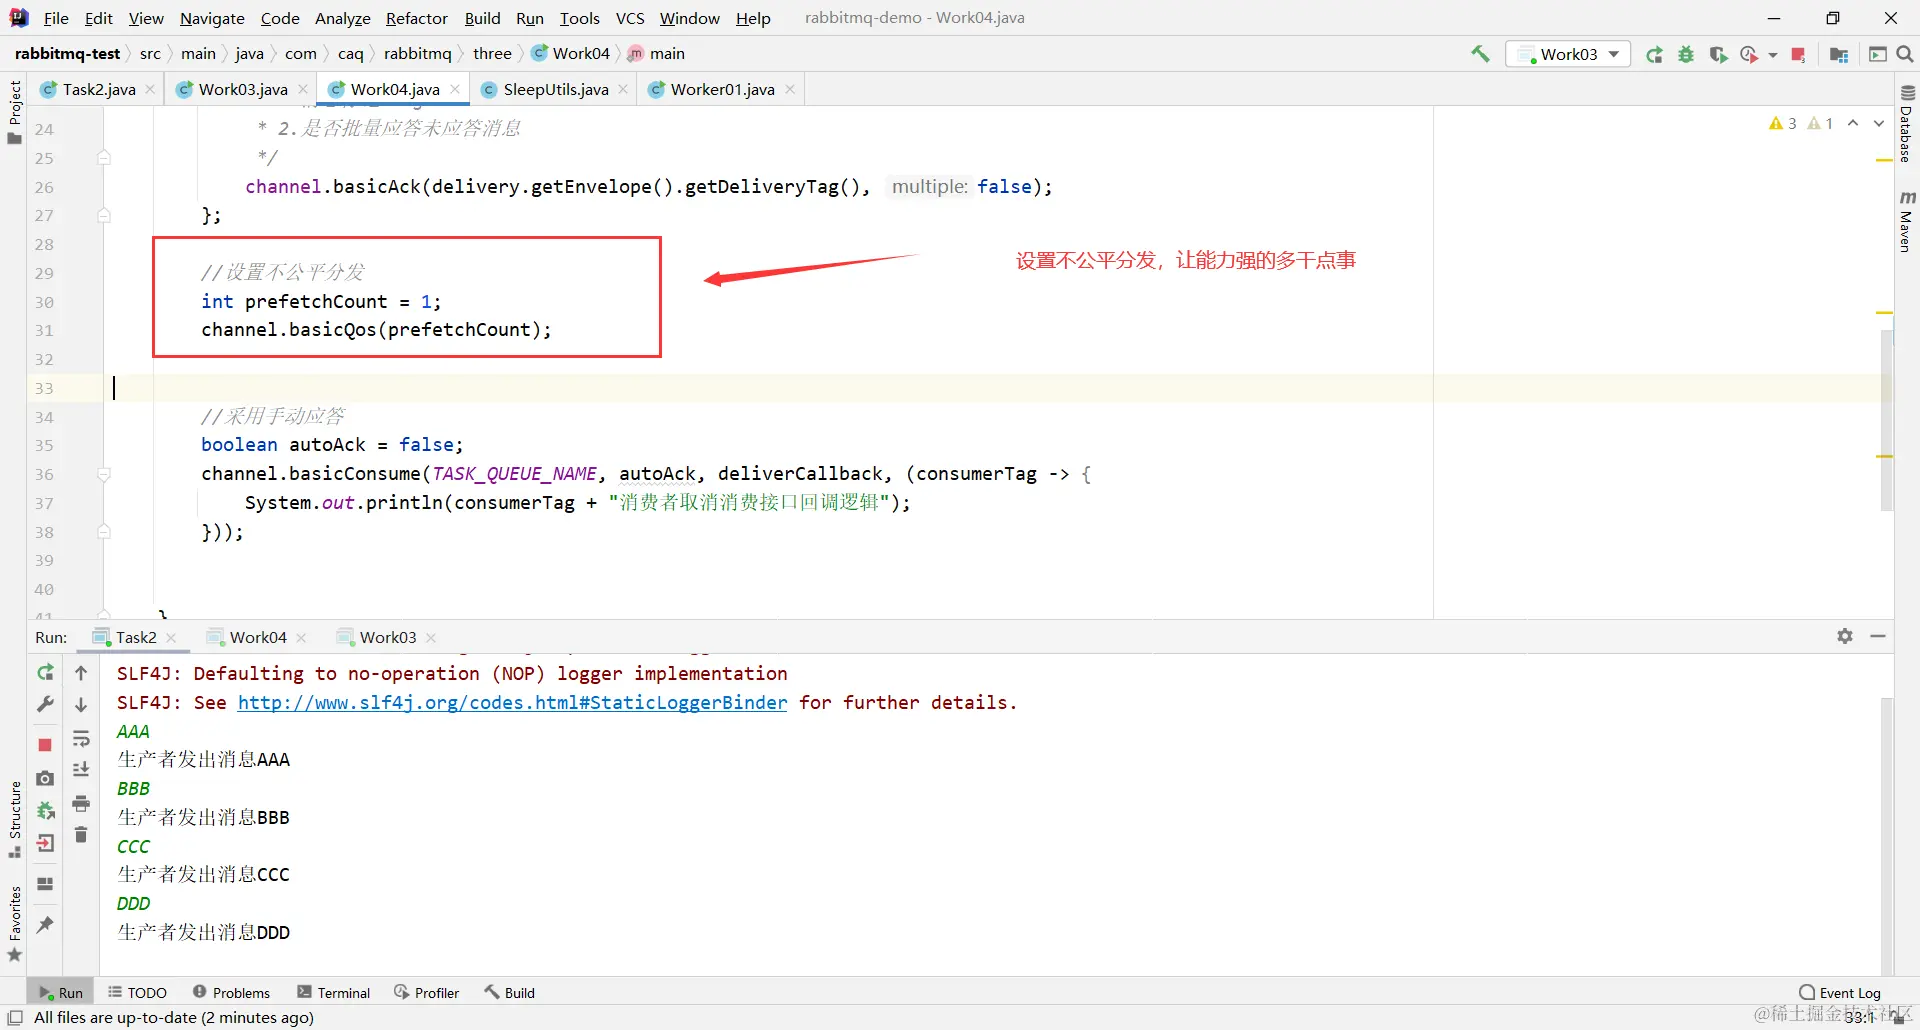Click the Run console vertical scrollbar
This screenshot has height=1030, width=1920.
pyautogui.click(x=1887, y=835)
